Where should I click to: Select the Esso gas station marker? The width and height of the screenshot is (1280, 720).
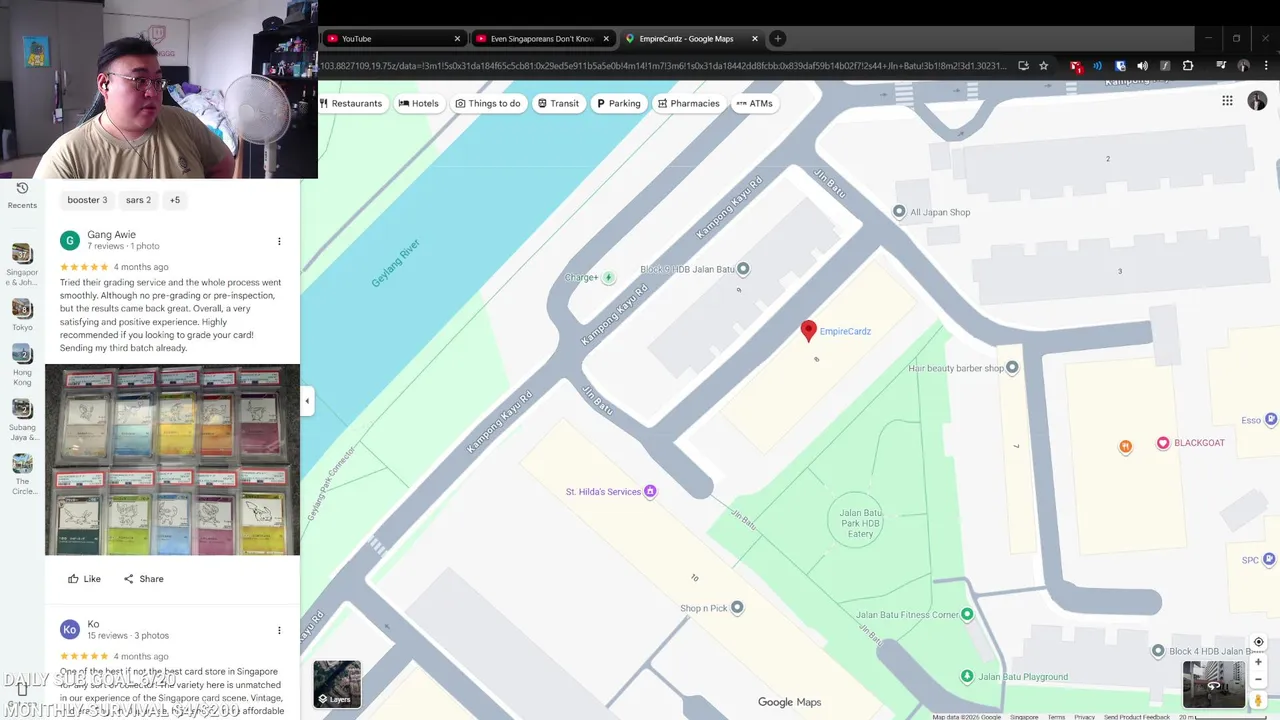[1271, 420]
